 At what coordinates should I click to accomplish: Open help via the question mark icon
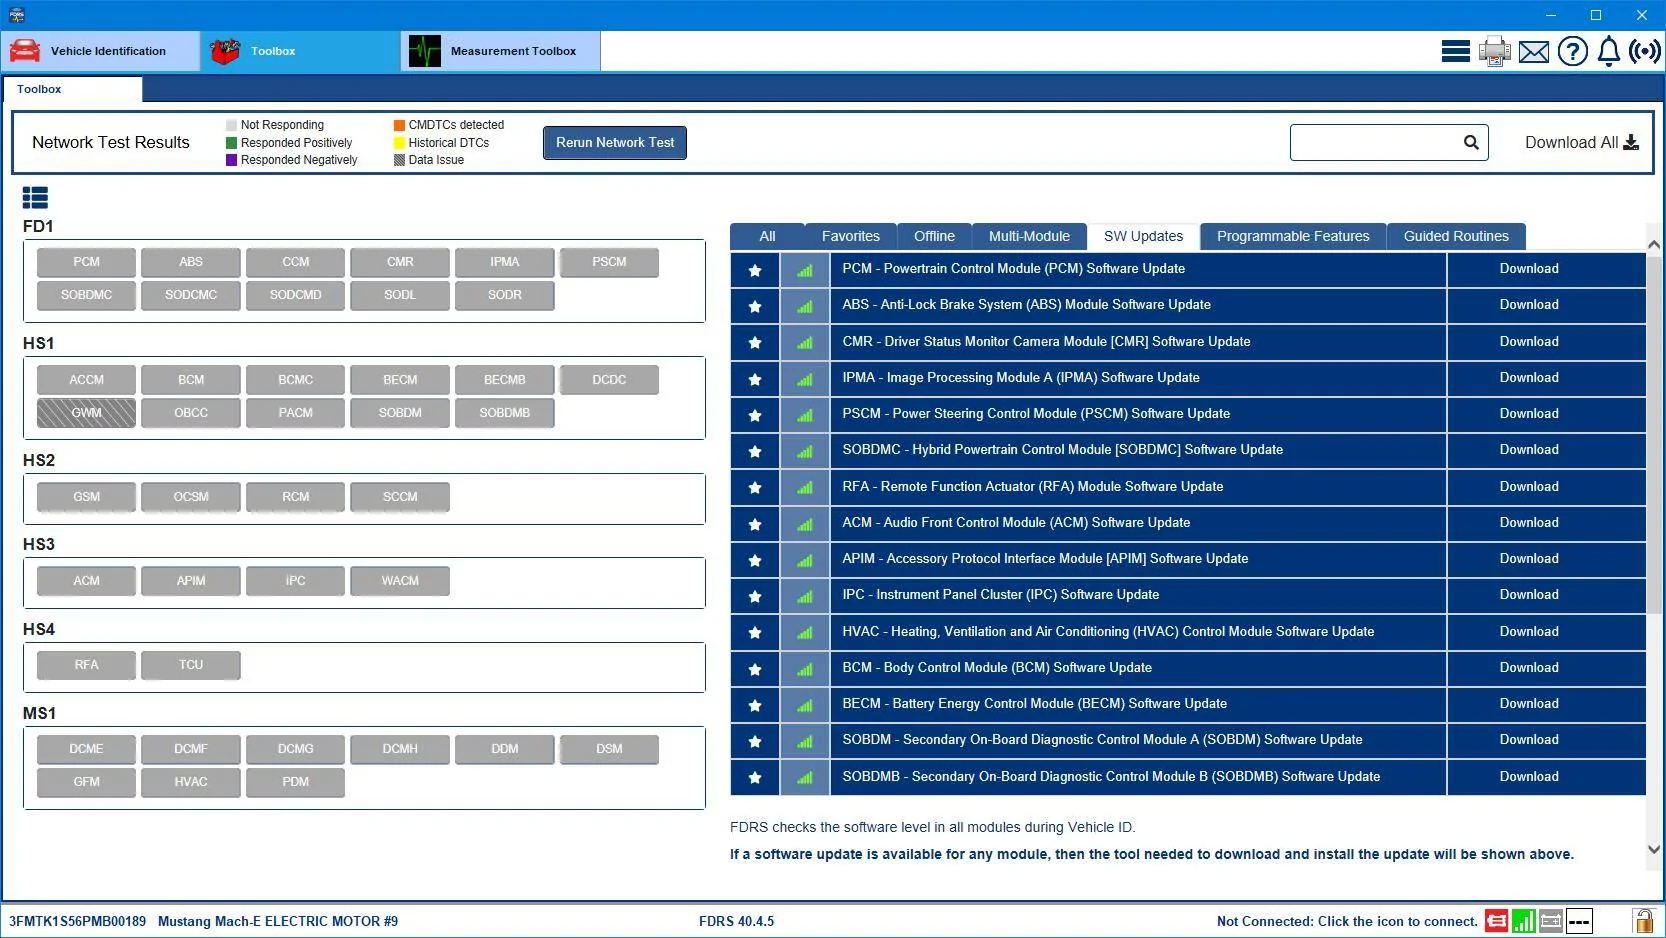(1573, 51)
